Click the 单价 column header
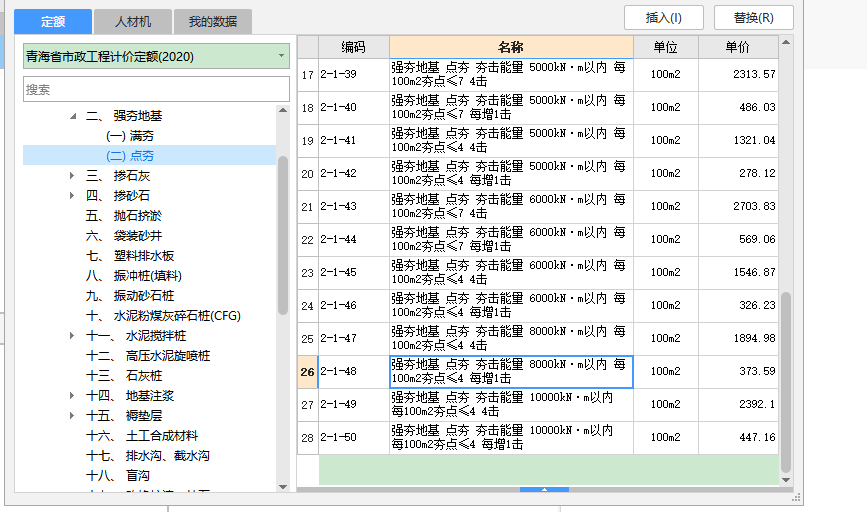The height and width of the screenshot is (512, 867). 738,47
